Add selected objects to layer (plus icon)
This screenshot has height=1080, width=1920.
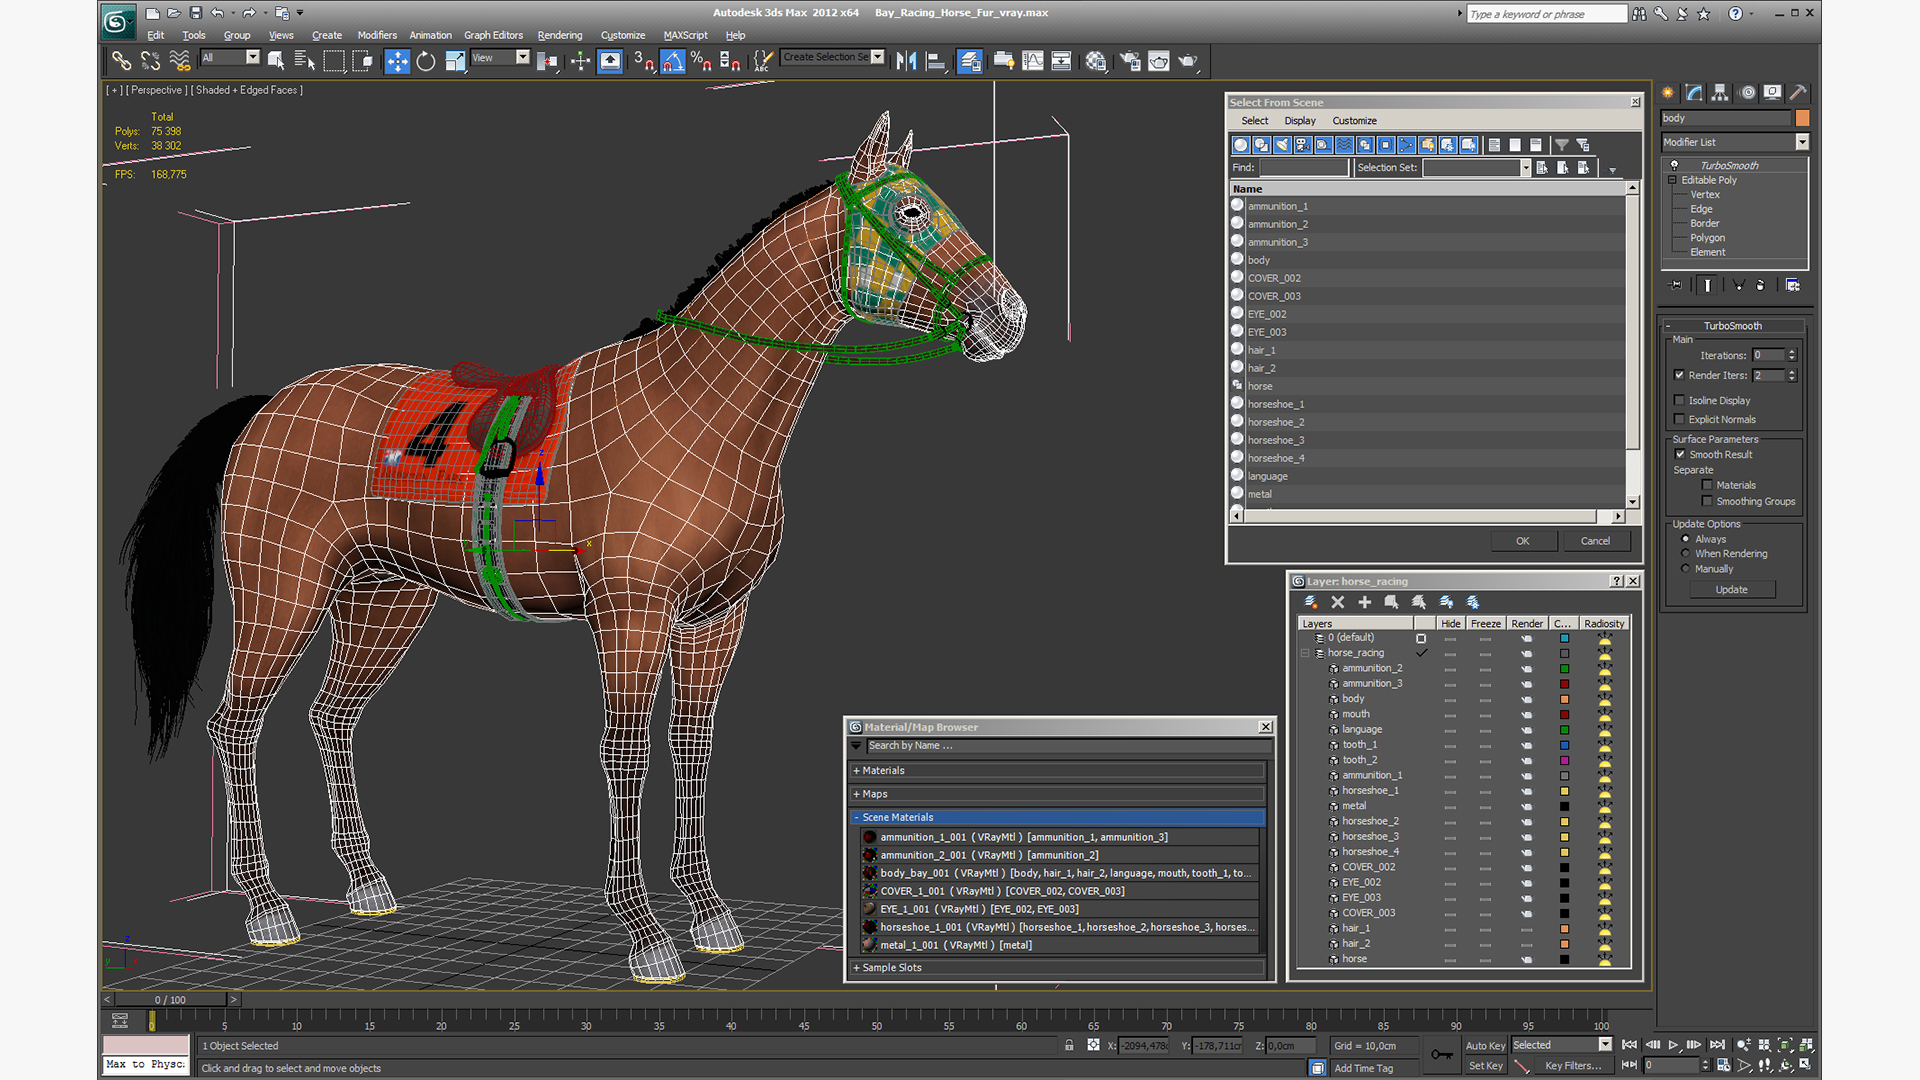click(x=1365, y=602)
